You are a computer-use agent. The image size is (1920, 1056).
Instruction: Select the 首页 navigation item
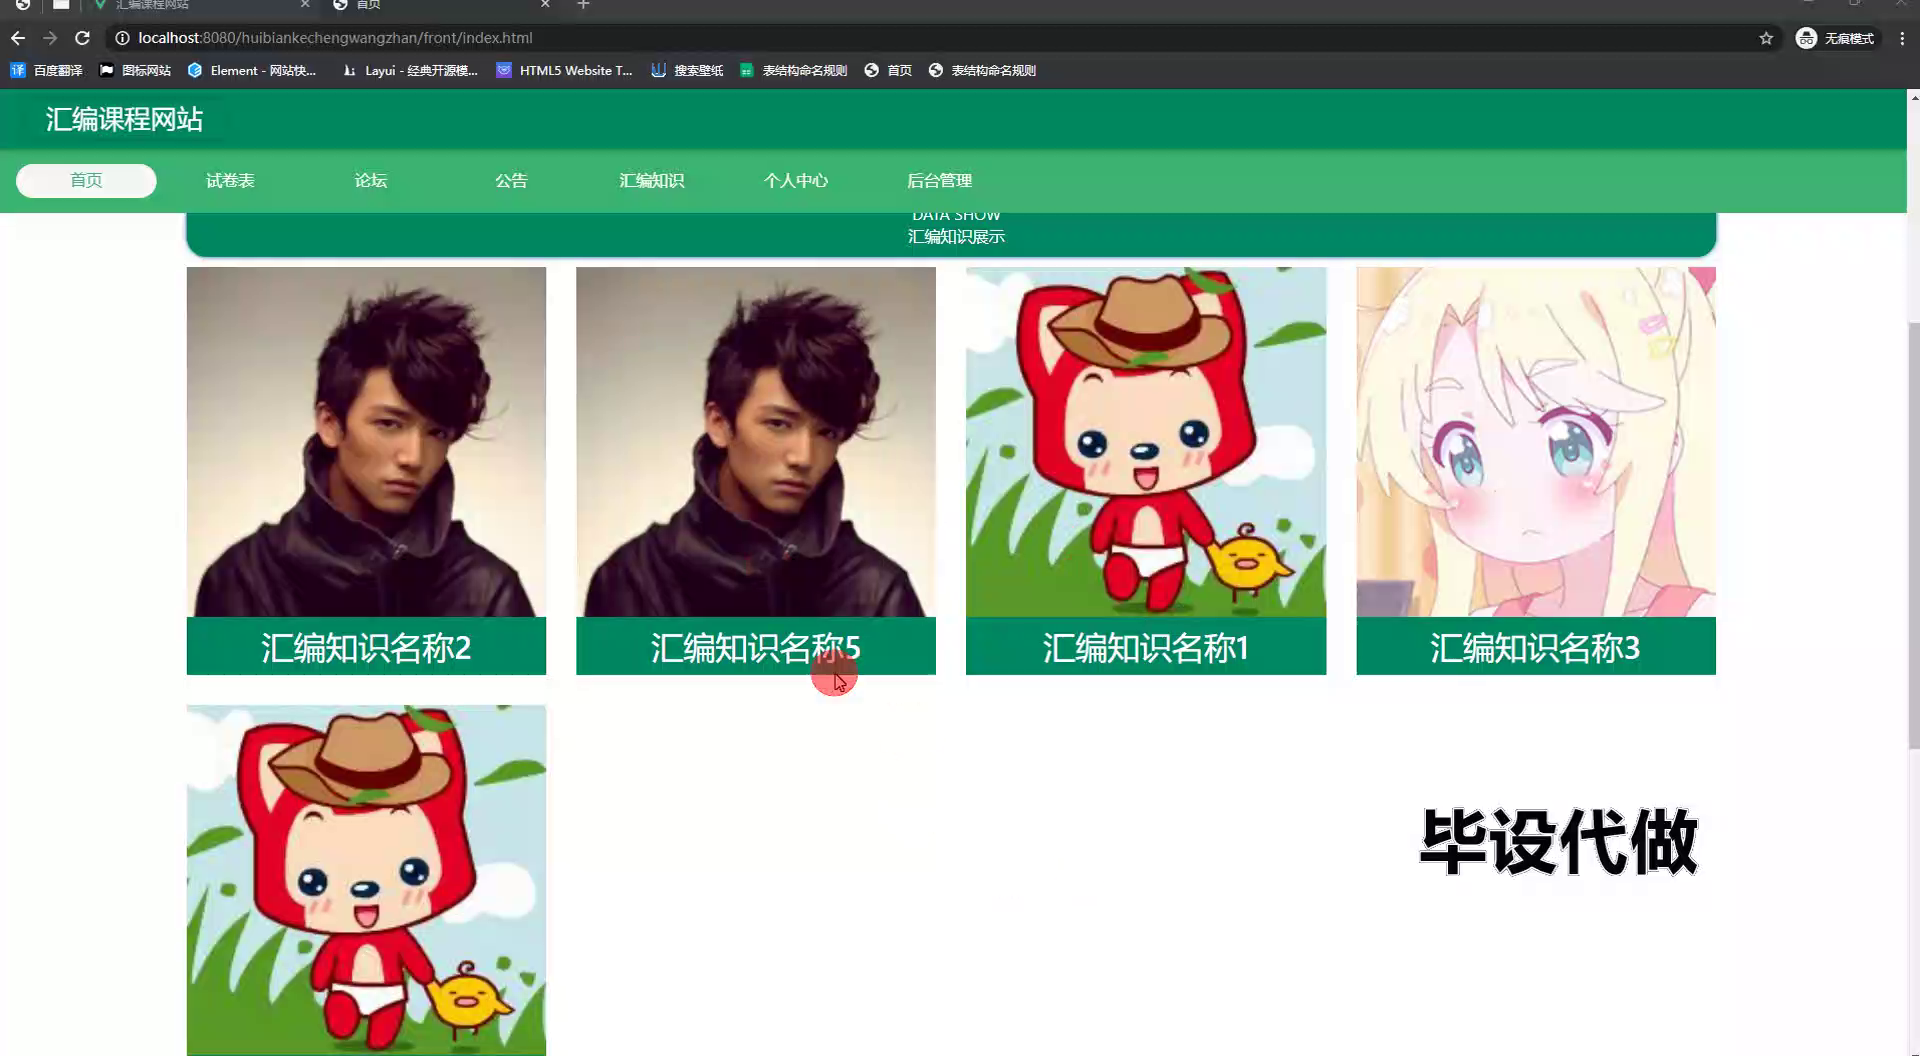[x=86, y=180]
